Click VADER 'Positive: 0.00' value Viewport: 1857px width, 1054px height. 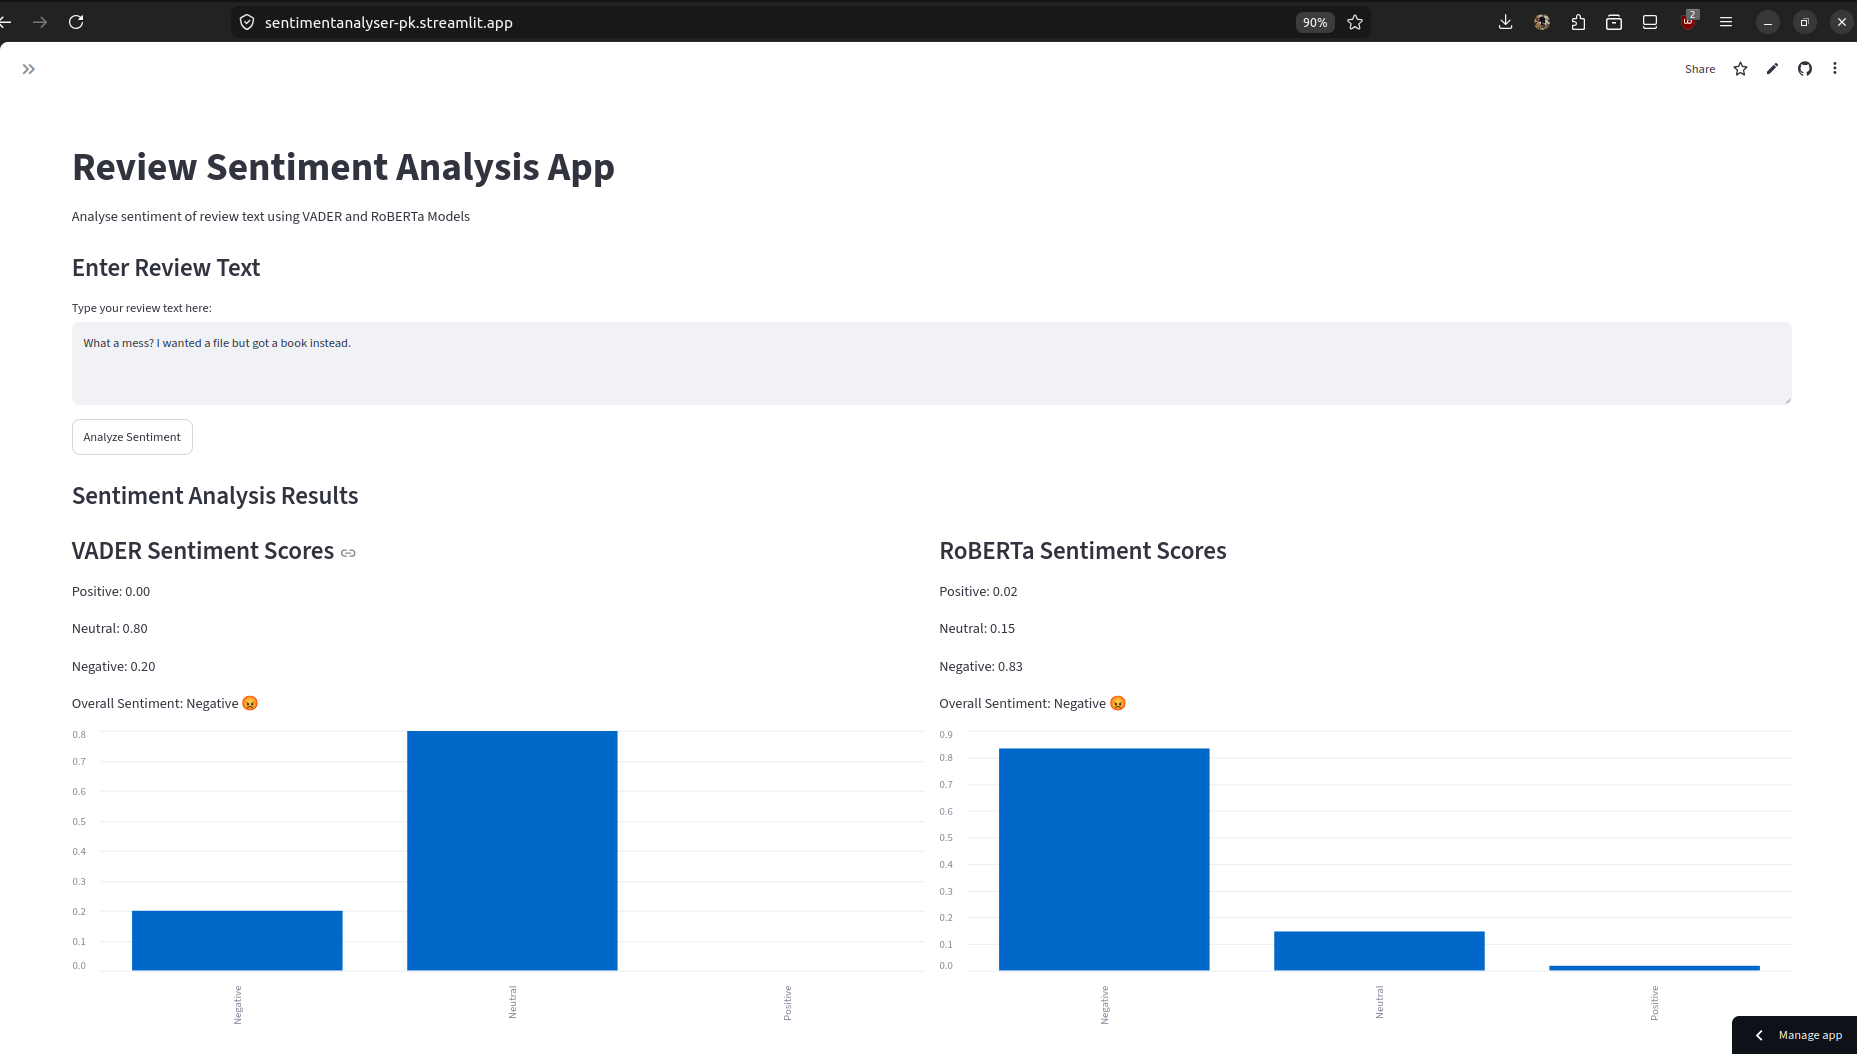point(111,592)
